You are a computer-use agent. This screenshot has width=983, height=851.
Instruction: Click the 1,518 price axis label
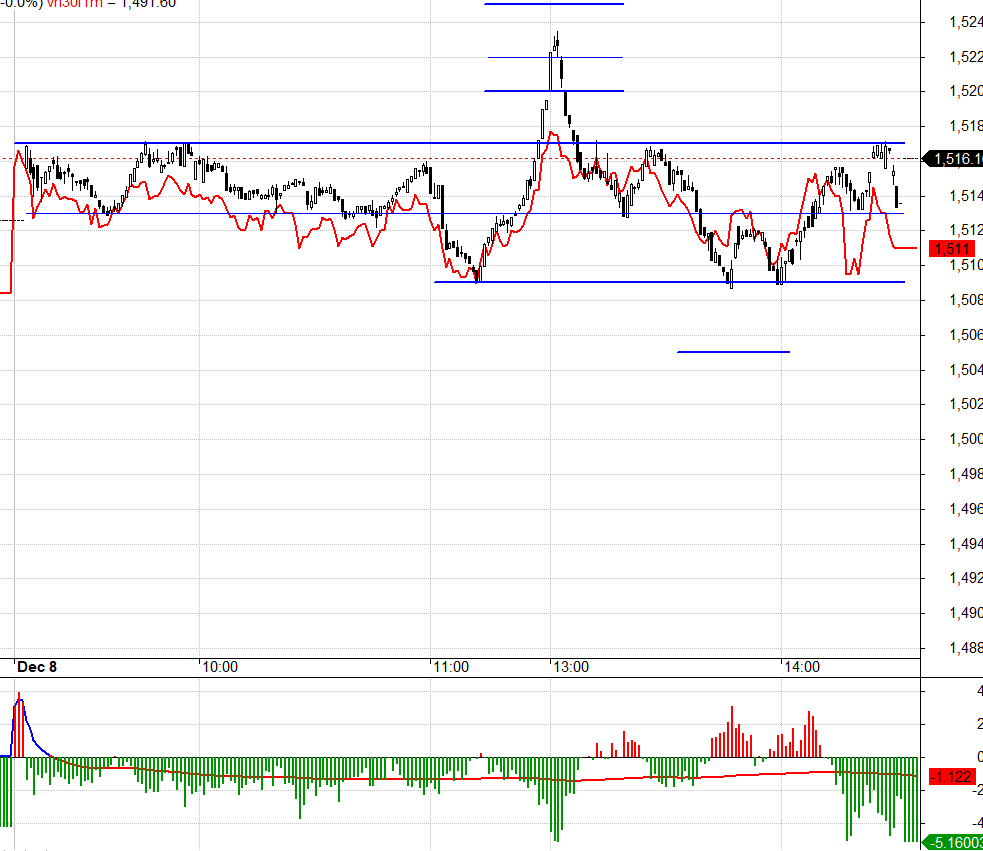click(x=966, y=126)
